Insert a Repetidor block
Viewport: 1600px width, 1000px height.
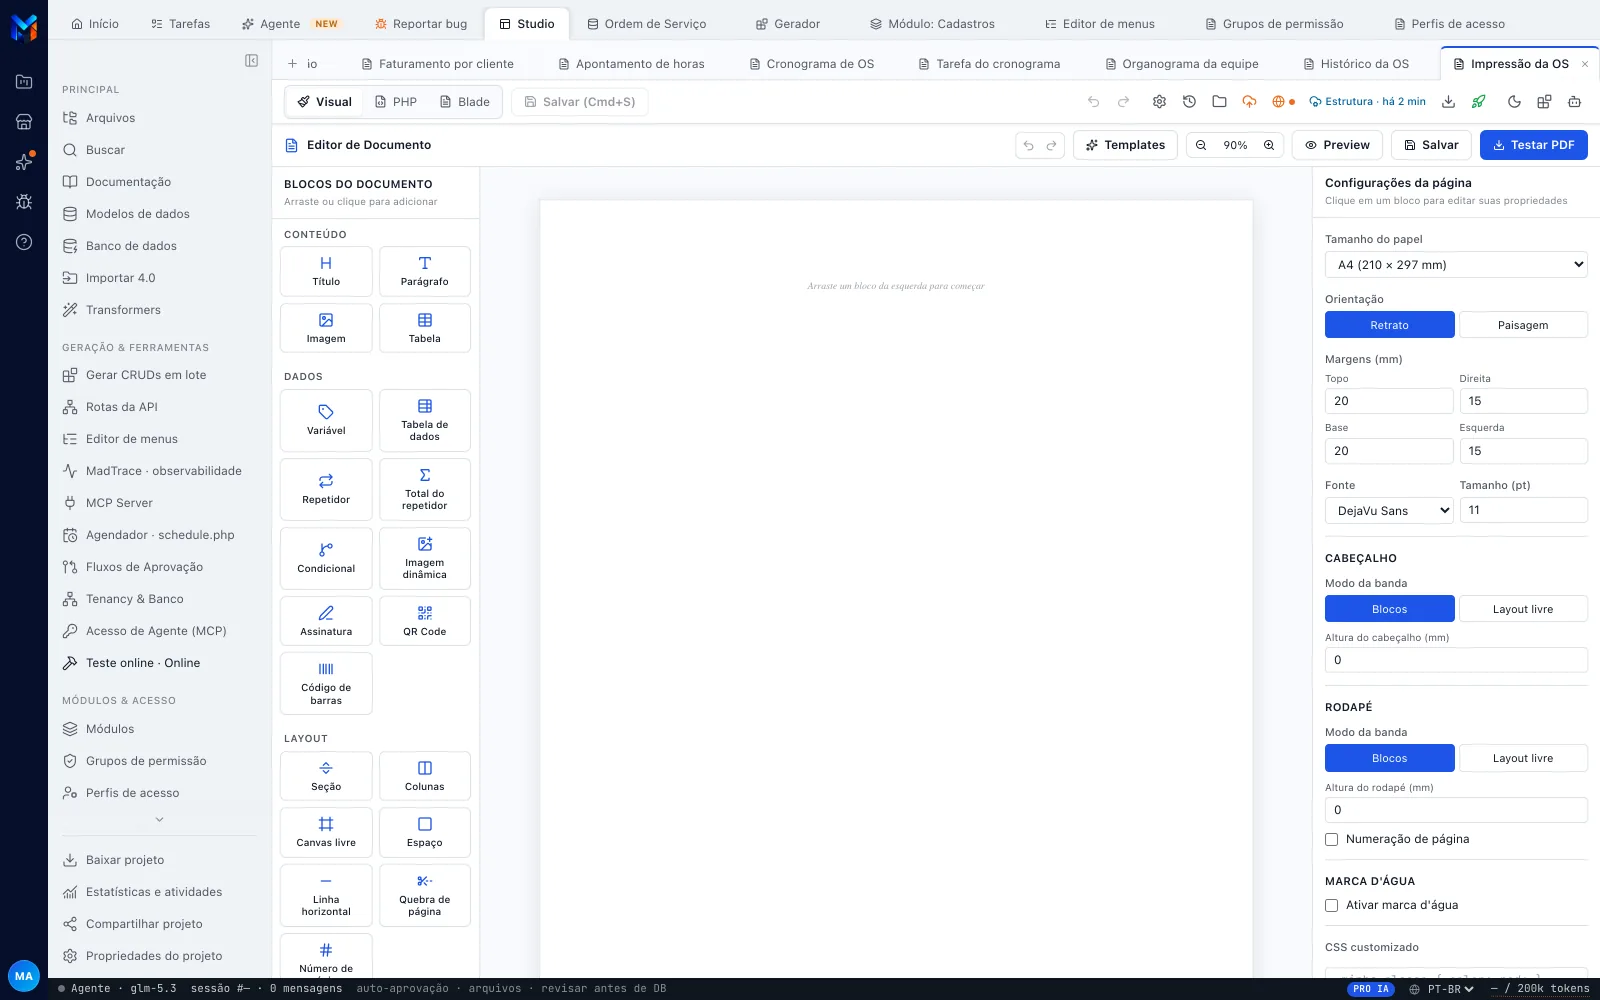pyautogui.click(x=326, y=489)
